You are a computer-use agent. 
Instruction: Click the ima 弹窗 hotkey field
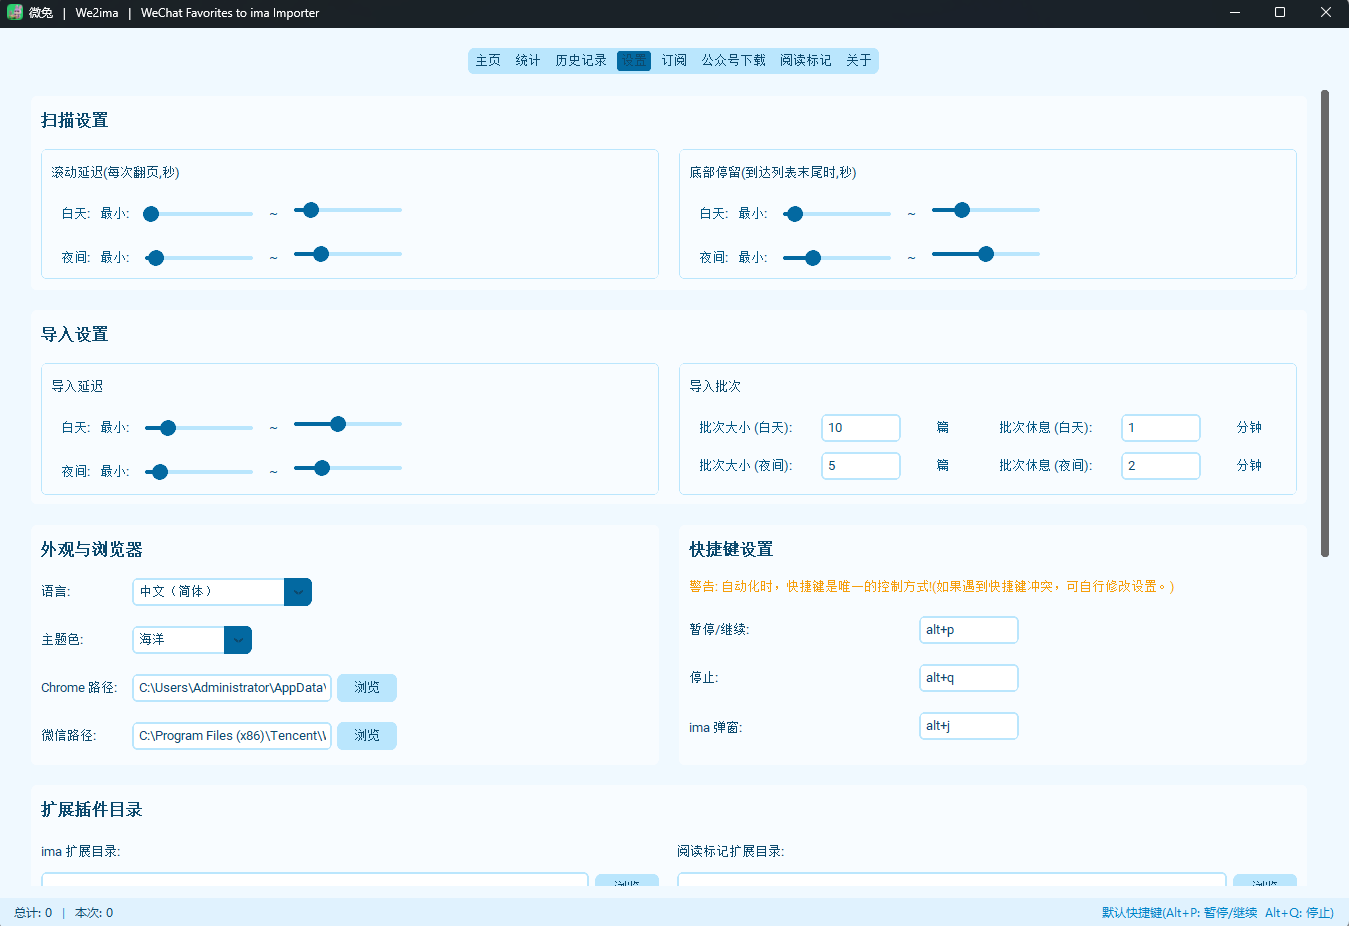coord(969,726)
